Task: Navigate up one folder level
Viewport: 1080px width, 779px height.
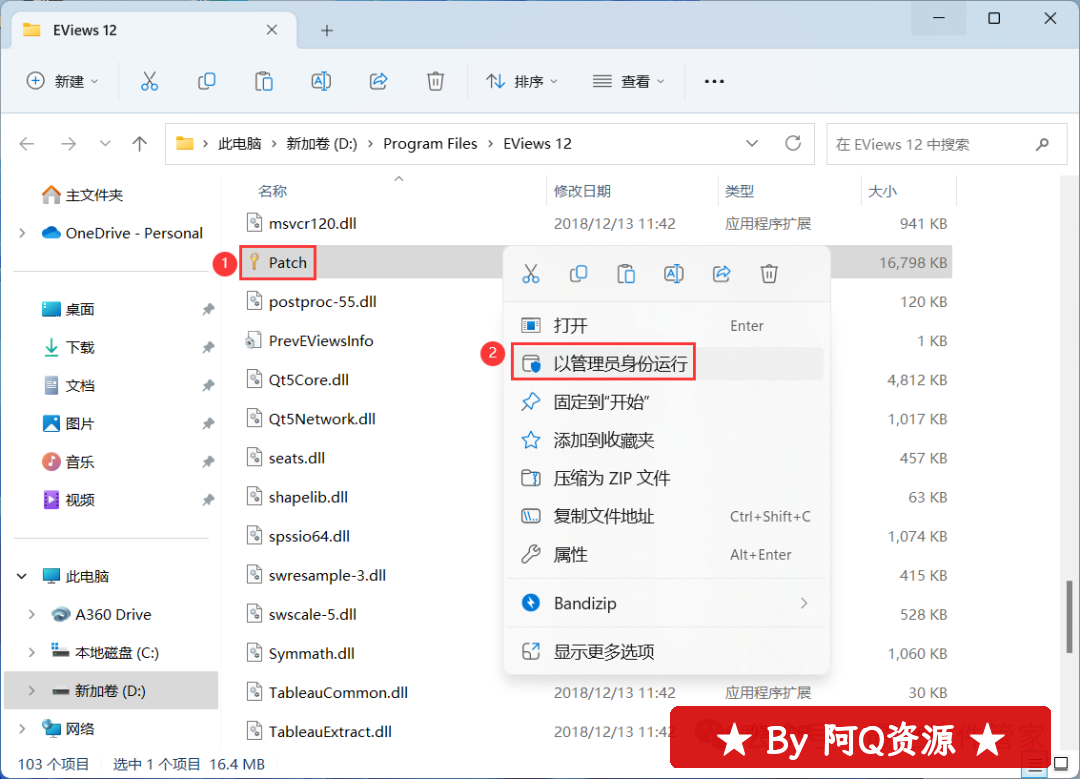Action: pos(140,144)
